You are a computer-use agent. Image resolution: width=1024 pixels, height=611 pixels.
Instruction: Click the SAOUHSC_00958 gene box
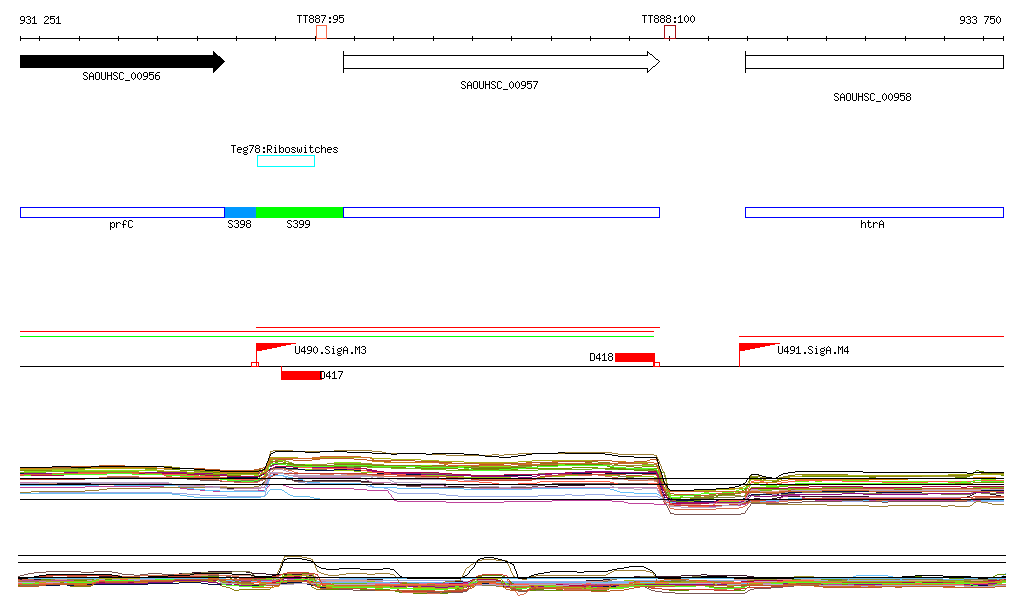(x=873, y=62)
